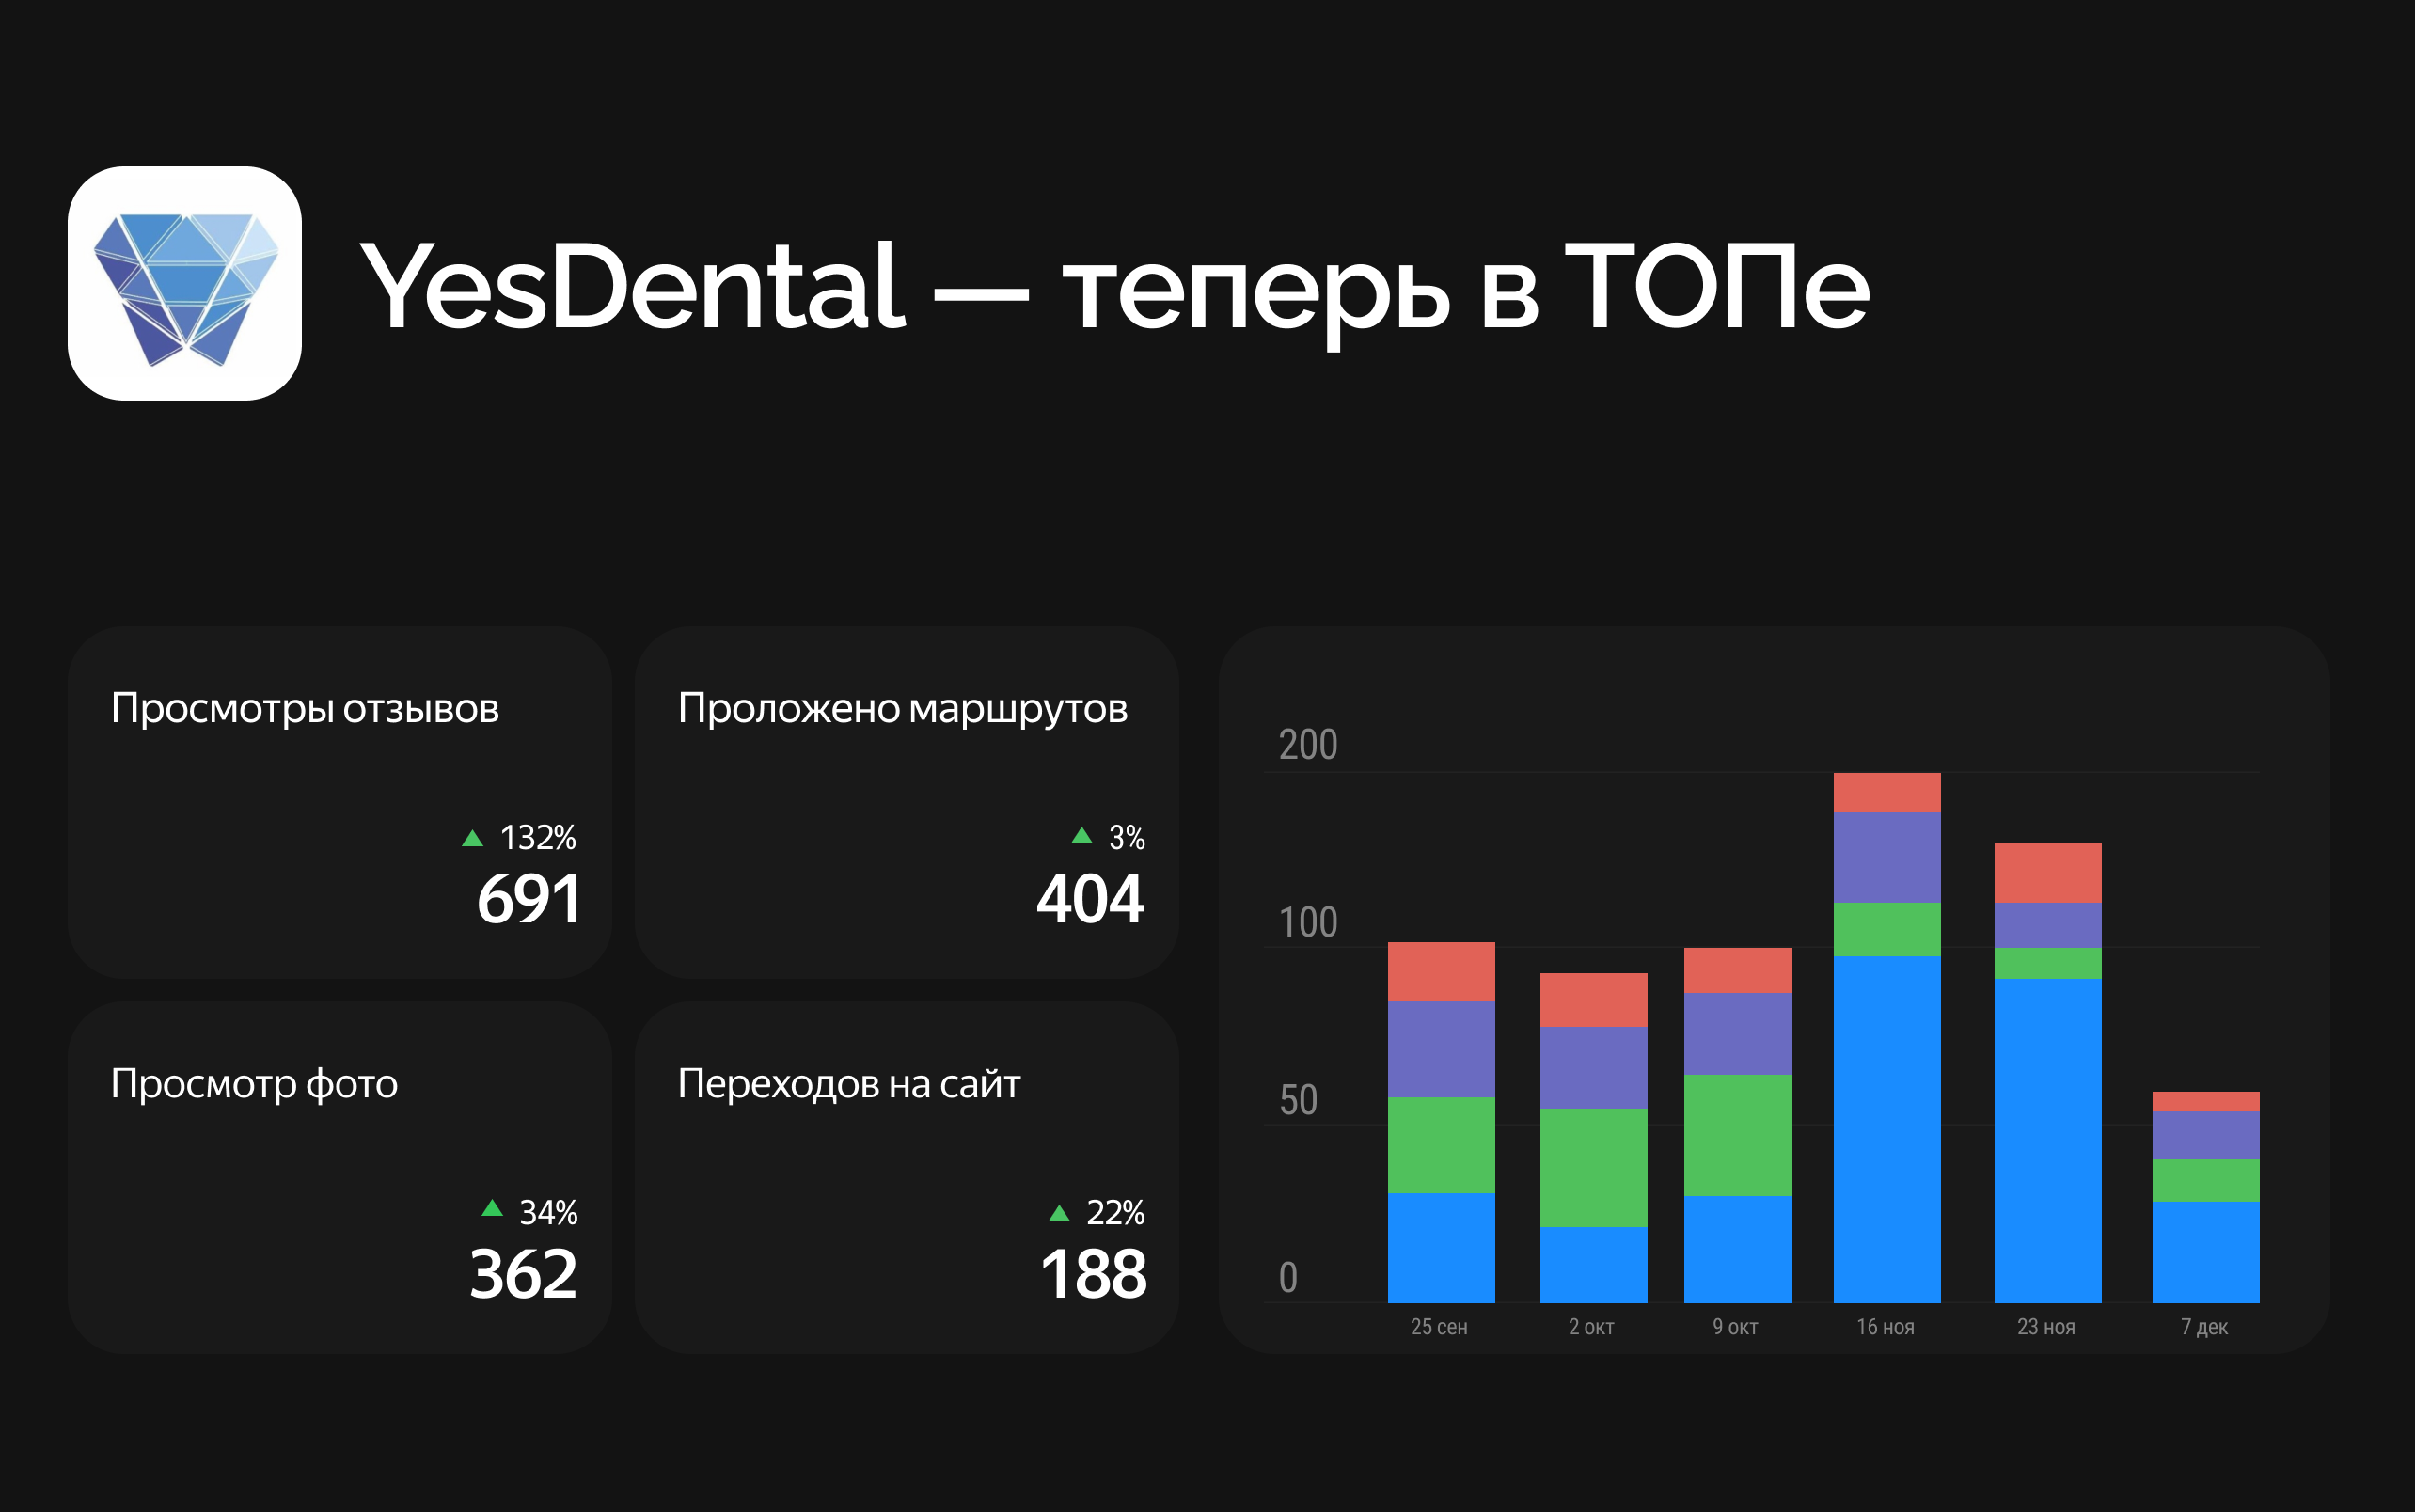Viewport: 2415px width, 1512px height.
Task: Select the Просмотр фото label
Action: (254, 1083)
